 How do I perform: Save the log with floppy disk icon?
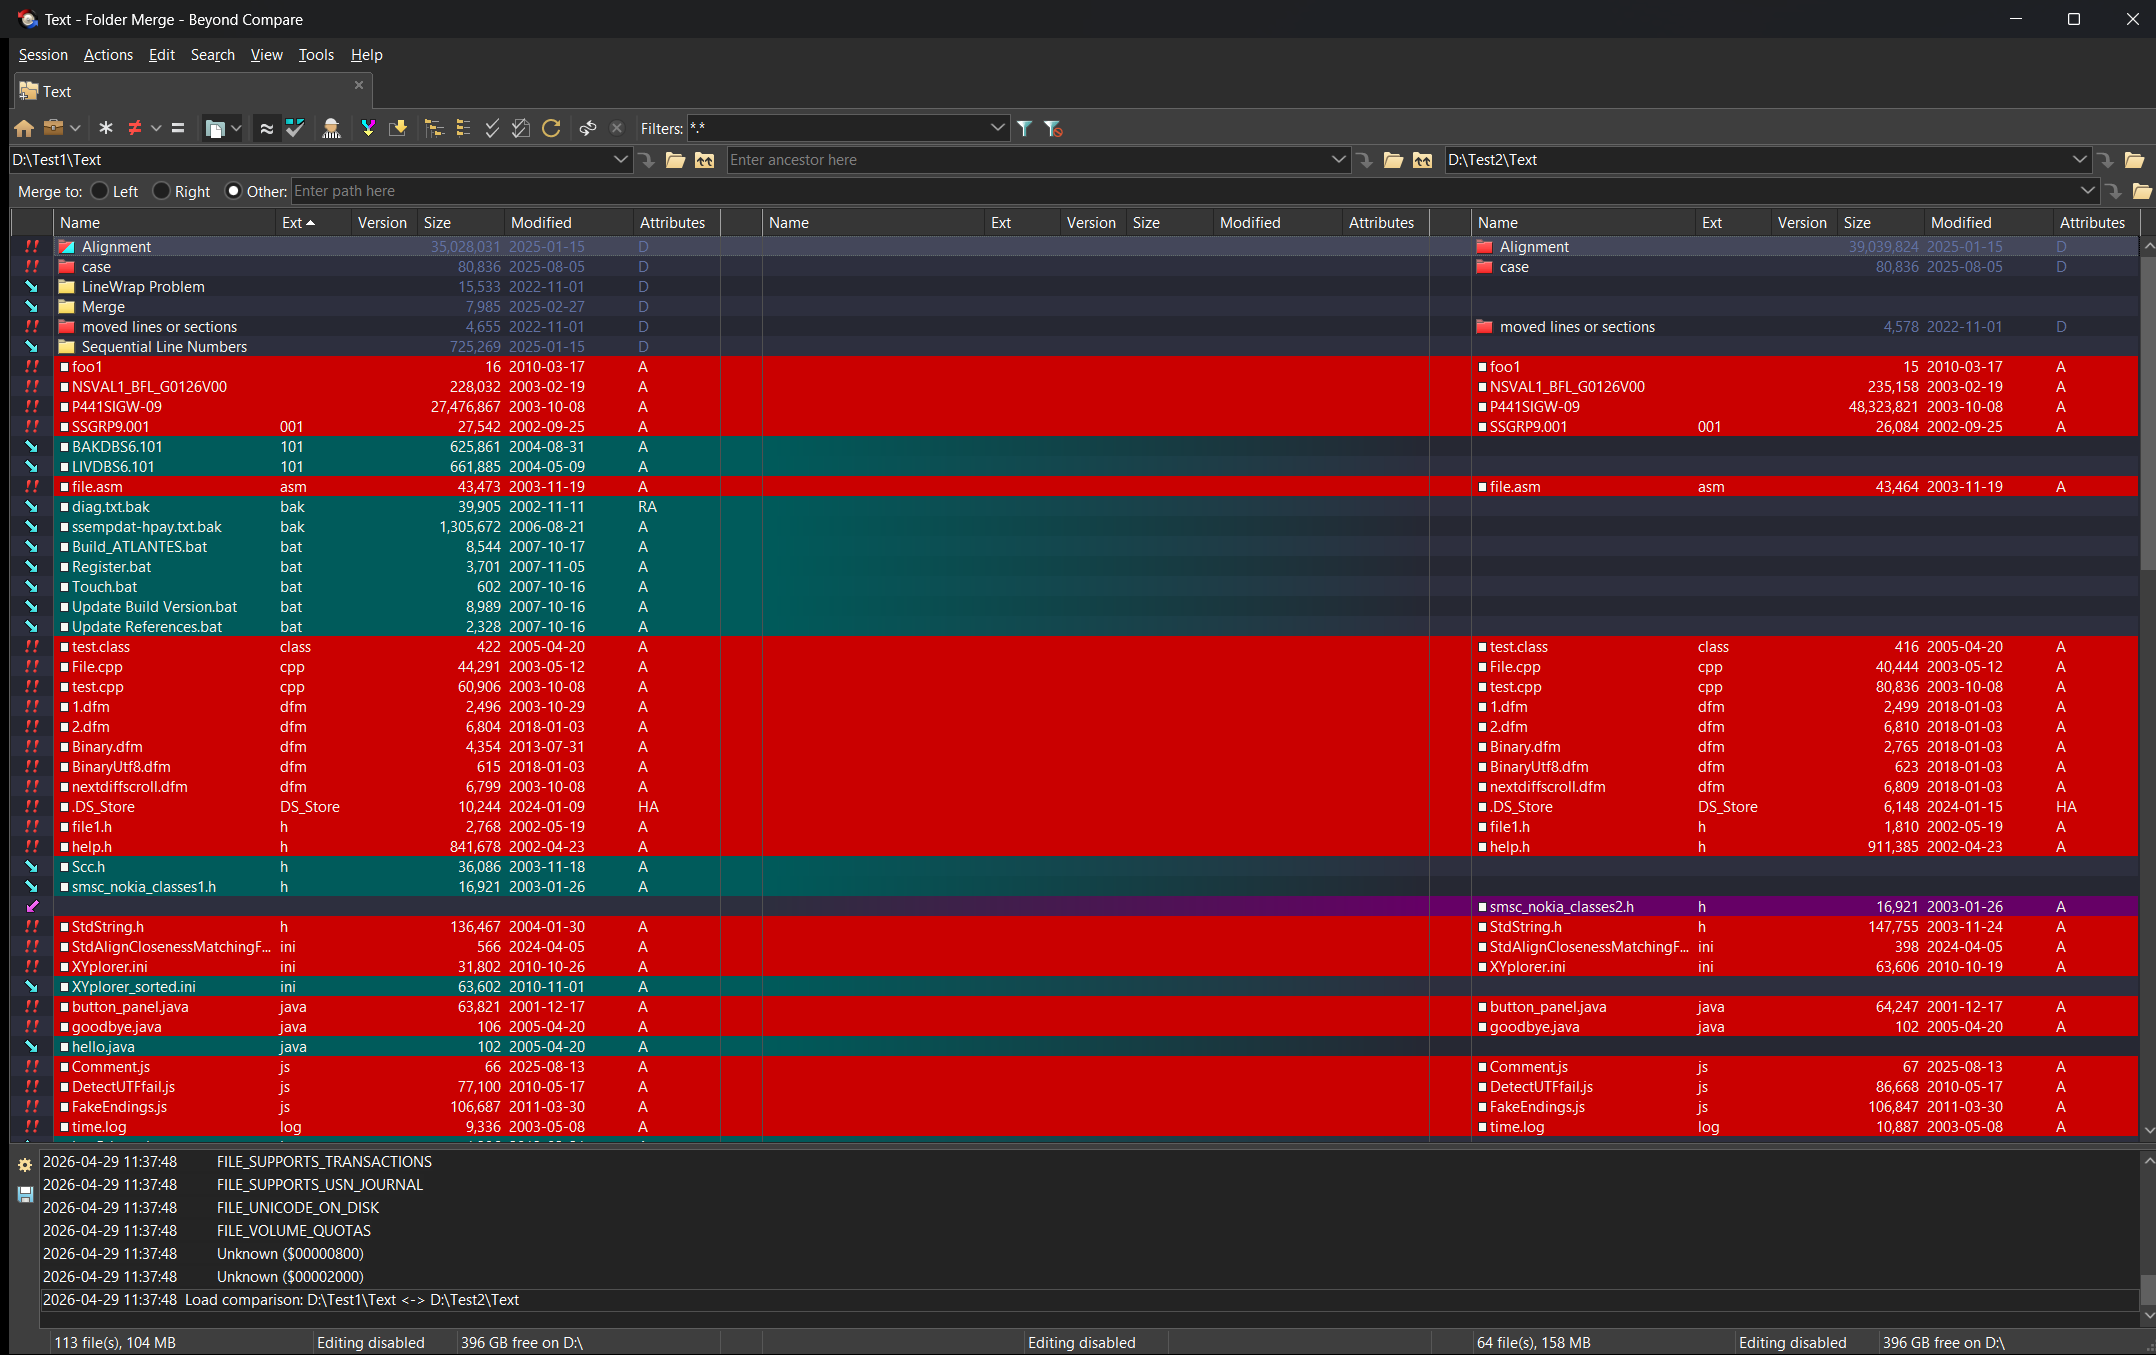tap(26, 1194)
